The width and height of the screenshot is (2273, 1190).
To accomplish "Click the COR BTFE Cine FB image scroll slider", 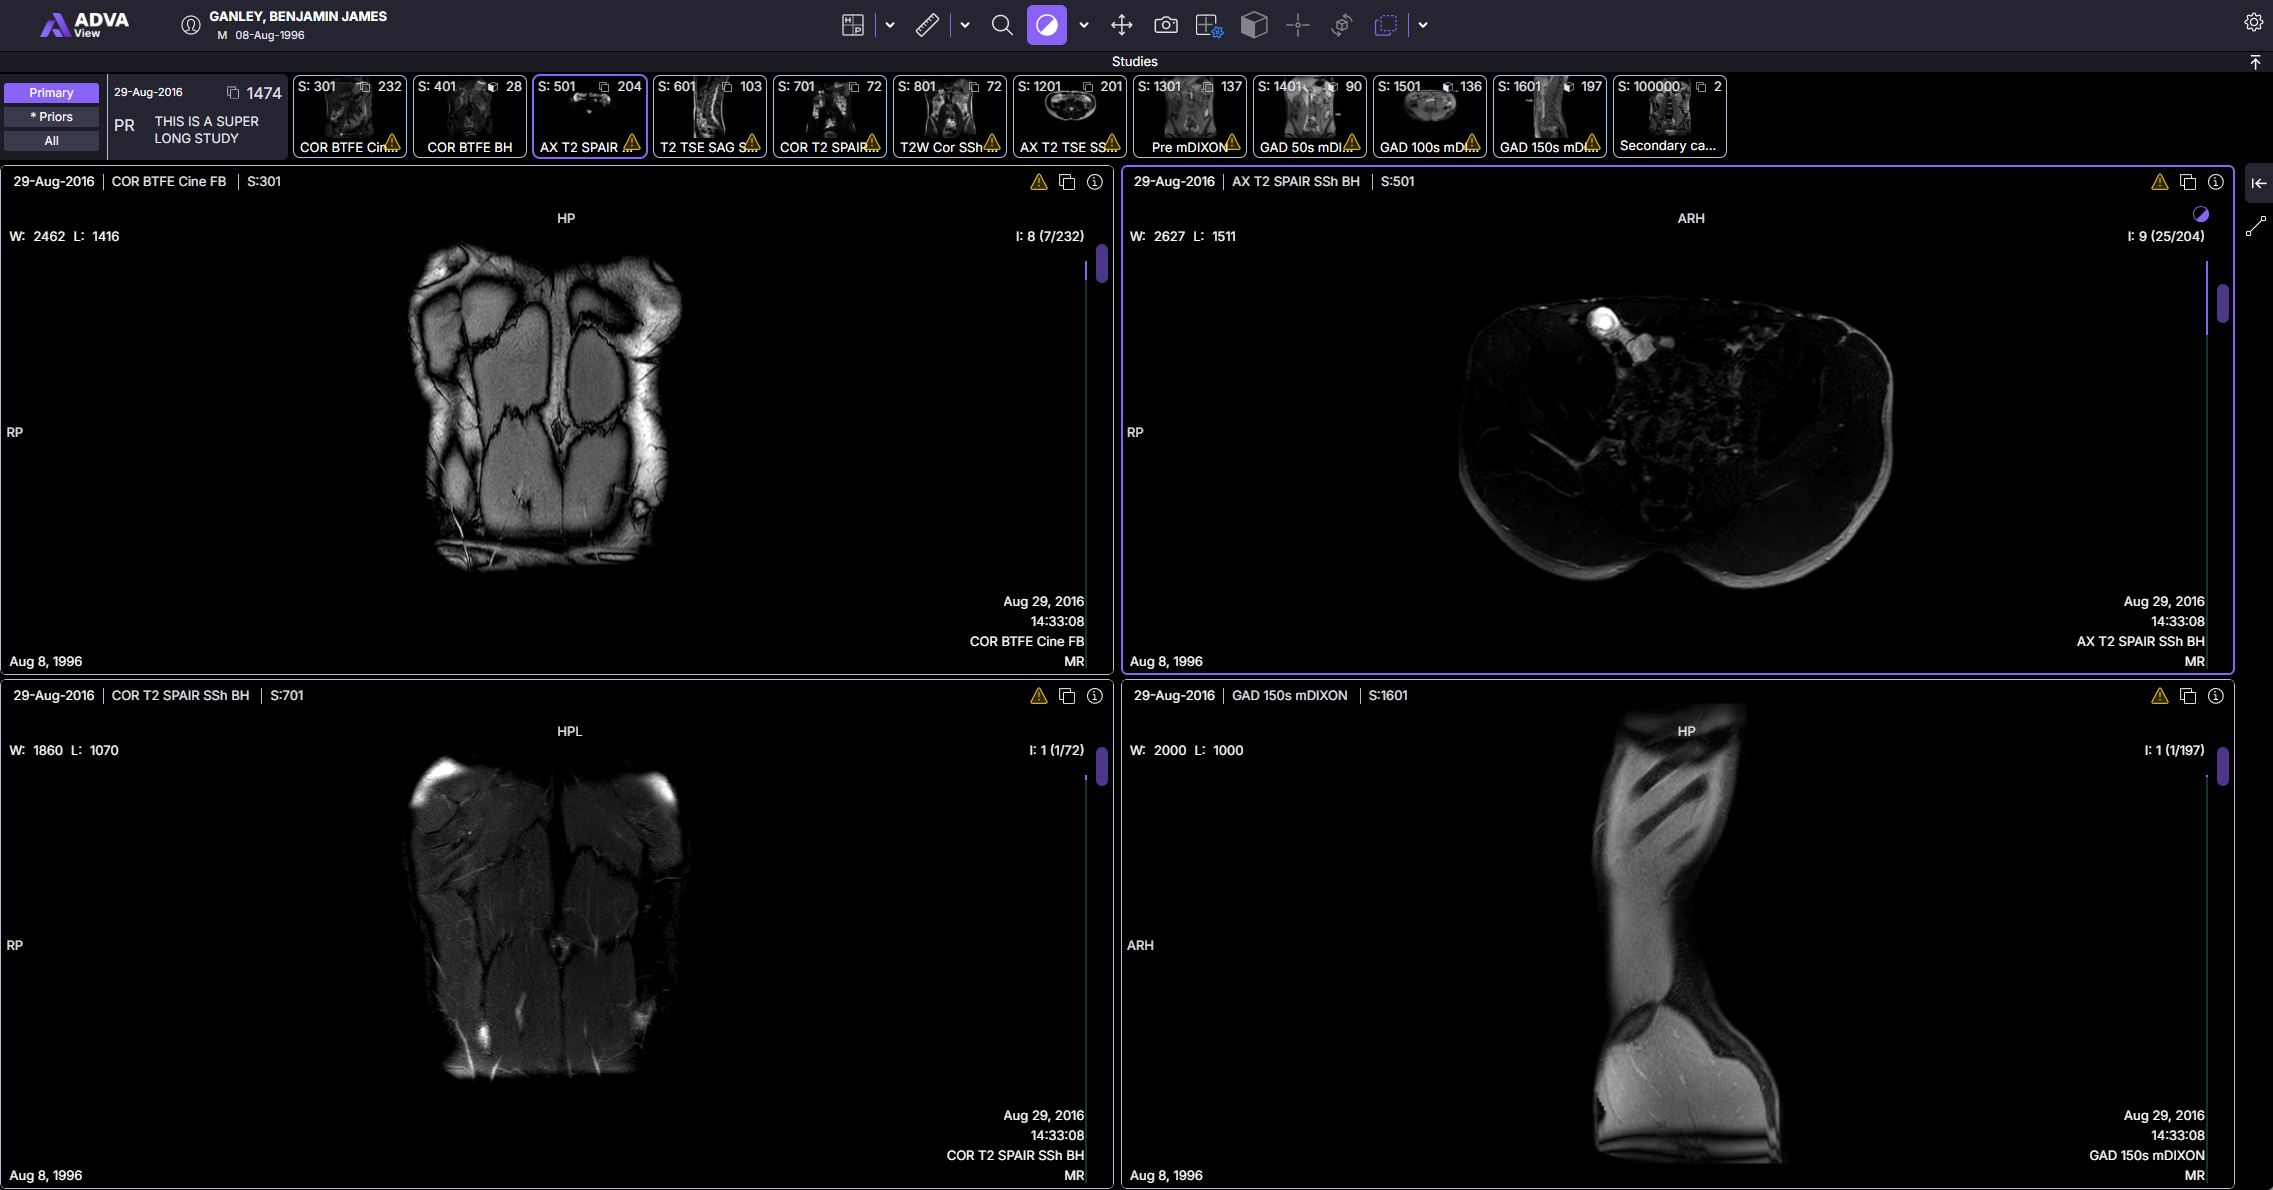I will (1102, 264).
